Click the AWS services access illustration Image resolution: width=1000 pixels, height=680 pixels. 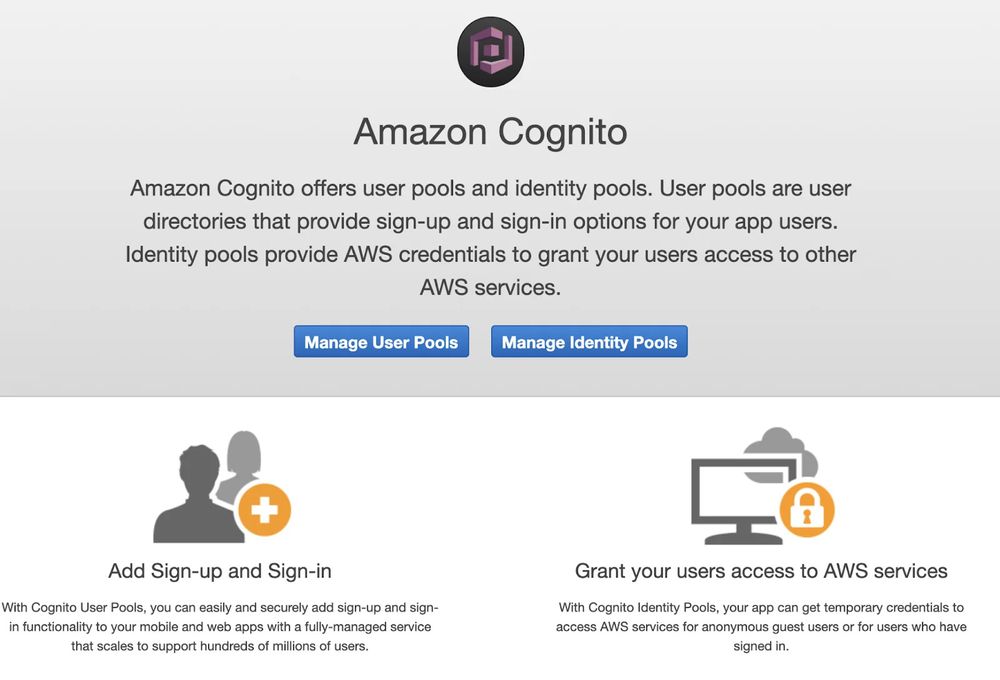pyautogui.click(x=762, y=488)
